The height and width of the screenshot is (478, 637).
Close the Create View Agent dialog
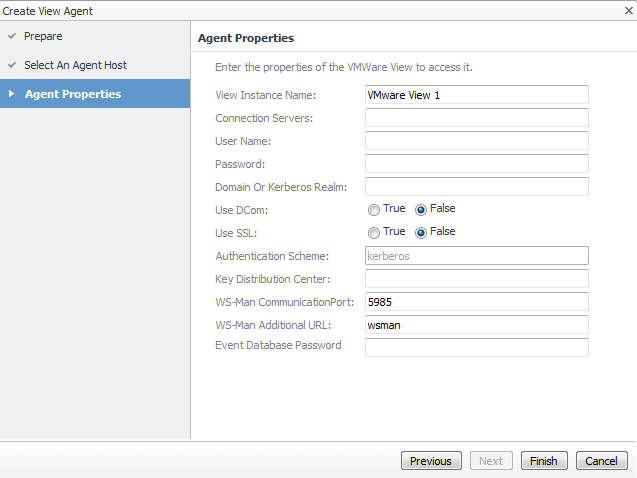coord(625,9)
